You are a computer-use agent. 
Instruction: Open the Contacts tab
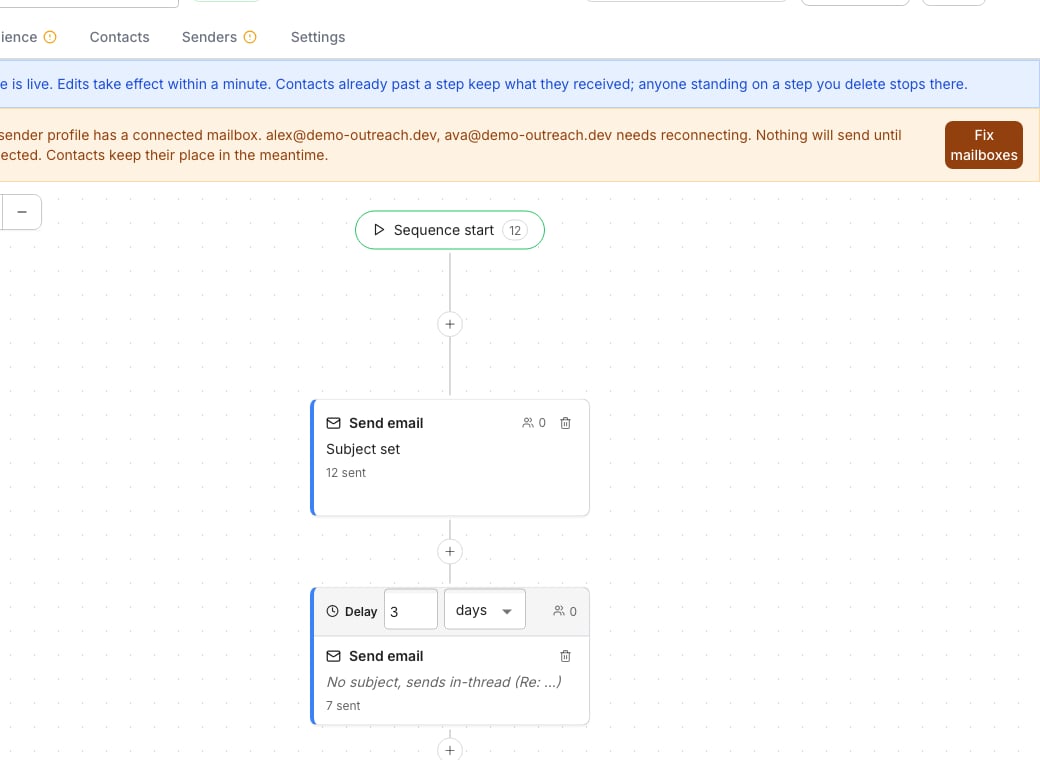pyautogui.click(x=119, y=37)
